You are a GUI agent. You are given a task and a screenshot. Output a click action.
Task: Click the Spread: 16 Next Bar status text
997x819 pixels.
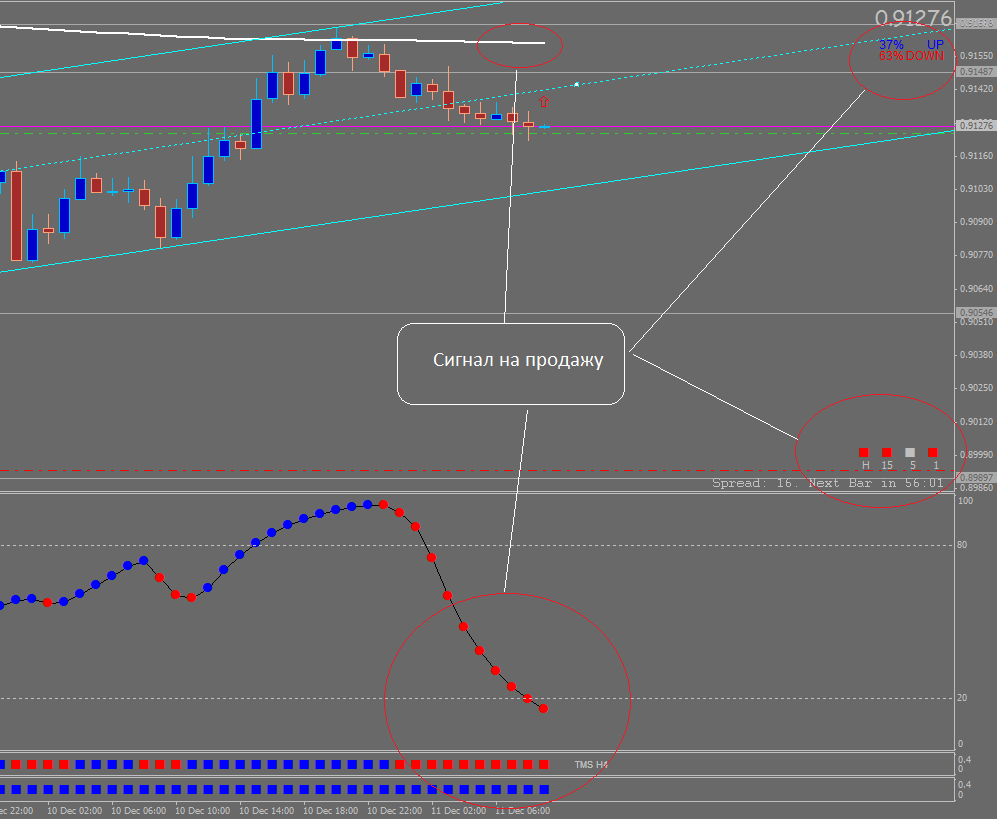(x=828, y=483)
